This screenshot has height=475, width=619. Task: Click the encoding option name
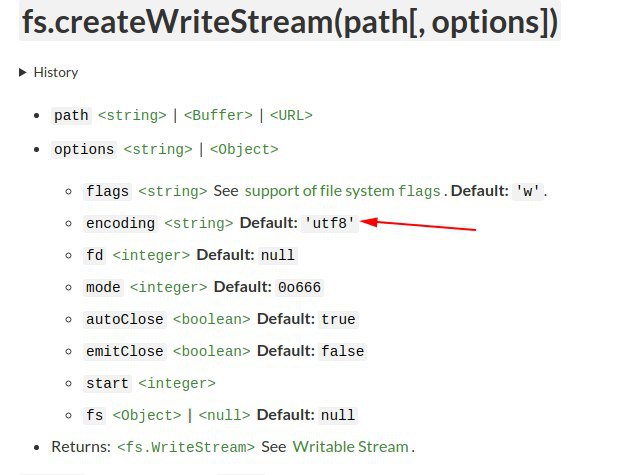[x=120, y=223]
